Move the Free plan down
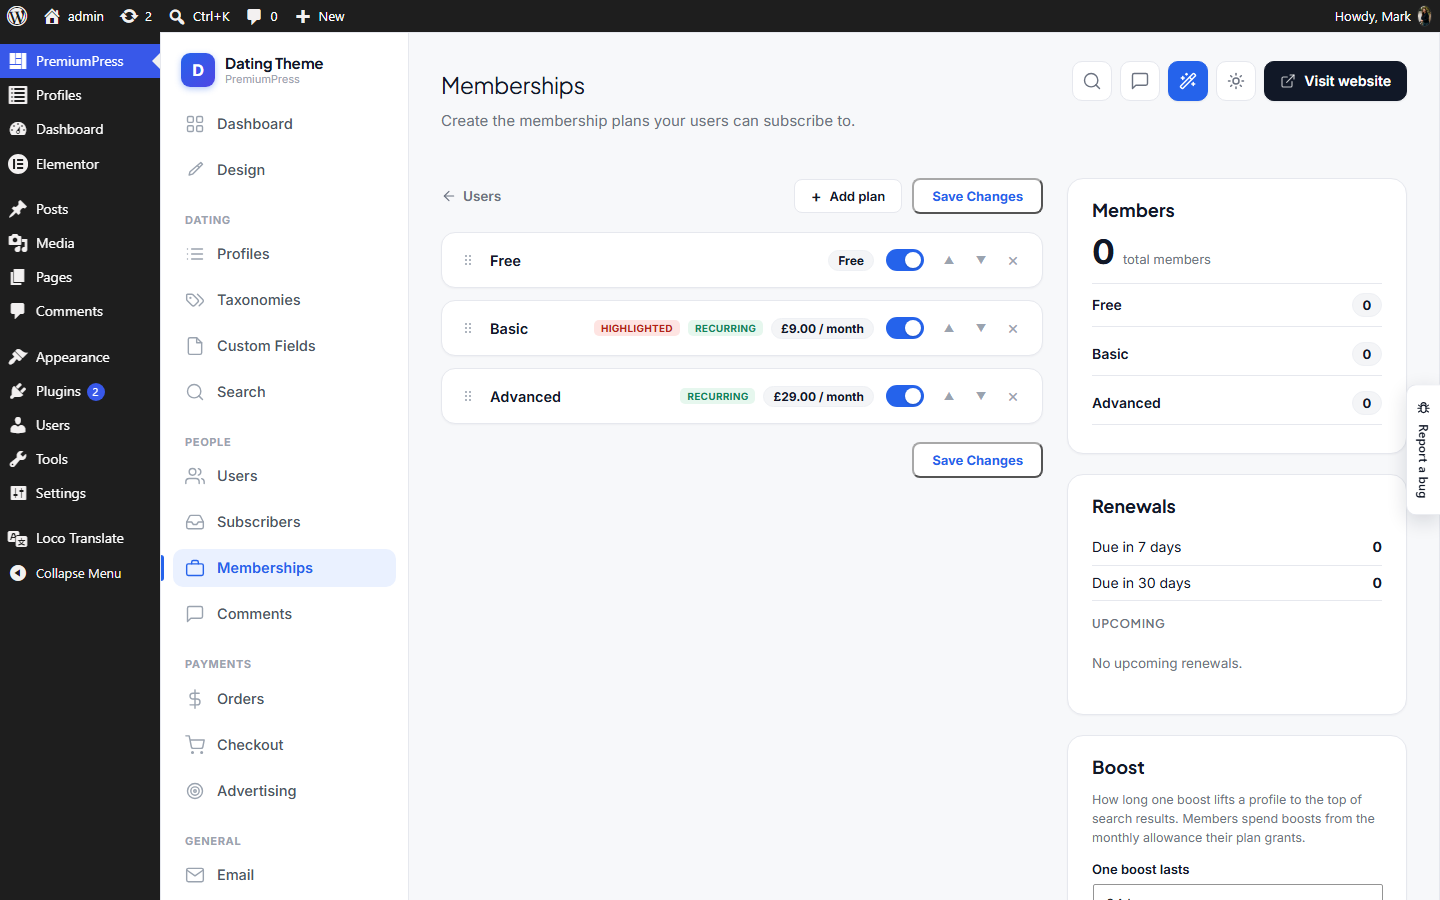The width and height of the screenshot is (1440, 900). [981, 260]
